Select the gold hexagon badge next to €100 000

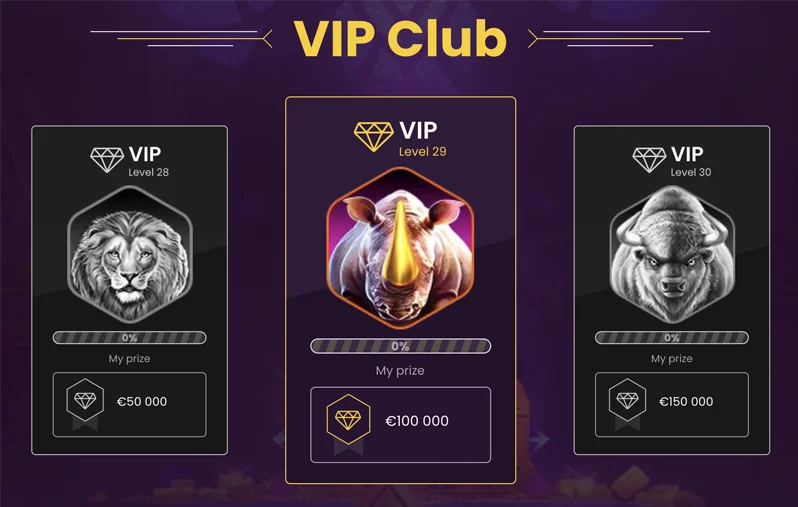(x=349, y=420)
